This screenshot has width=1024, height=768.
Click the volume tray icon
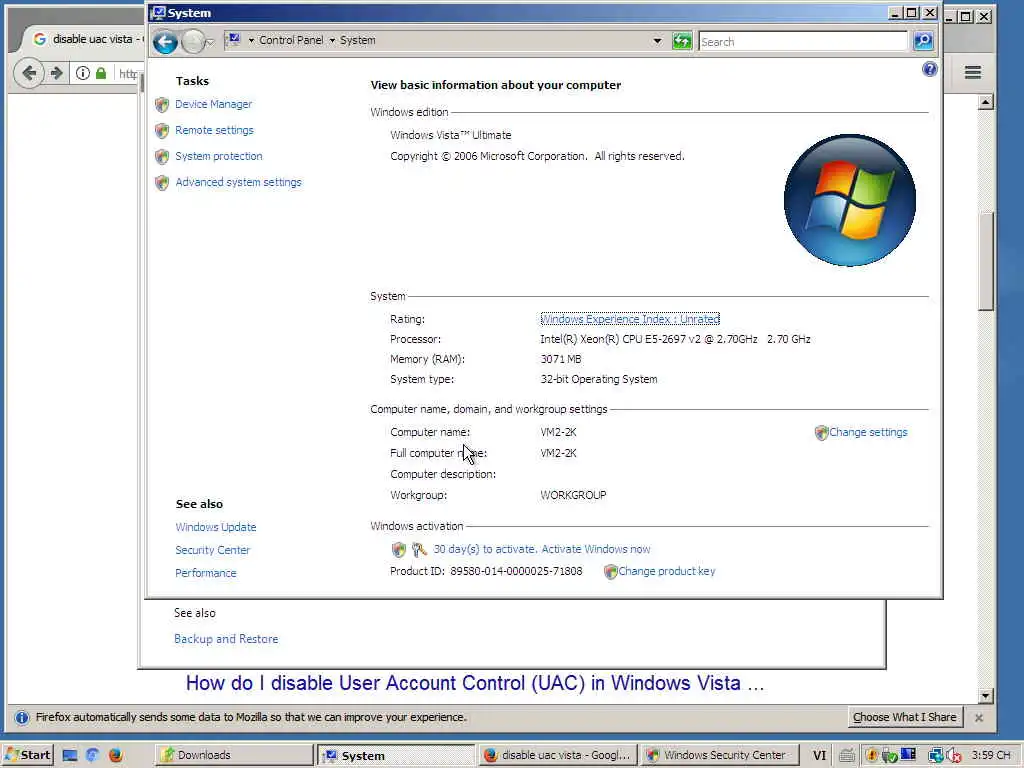pos(953,756)
